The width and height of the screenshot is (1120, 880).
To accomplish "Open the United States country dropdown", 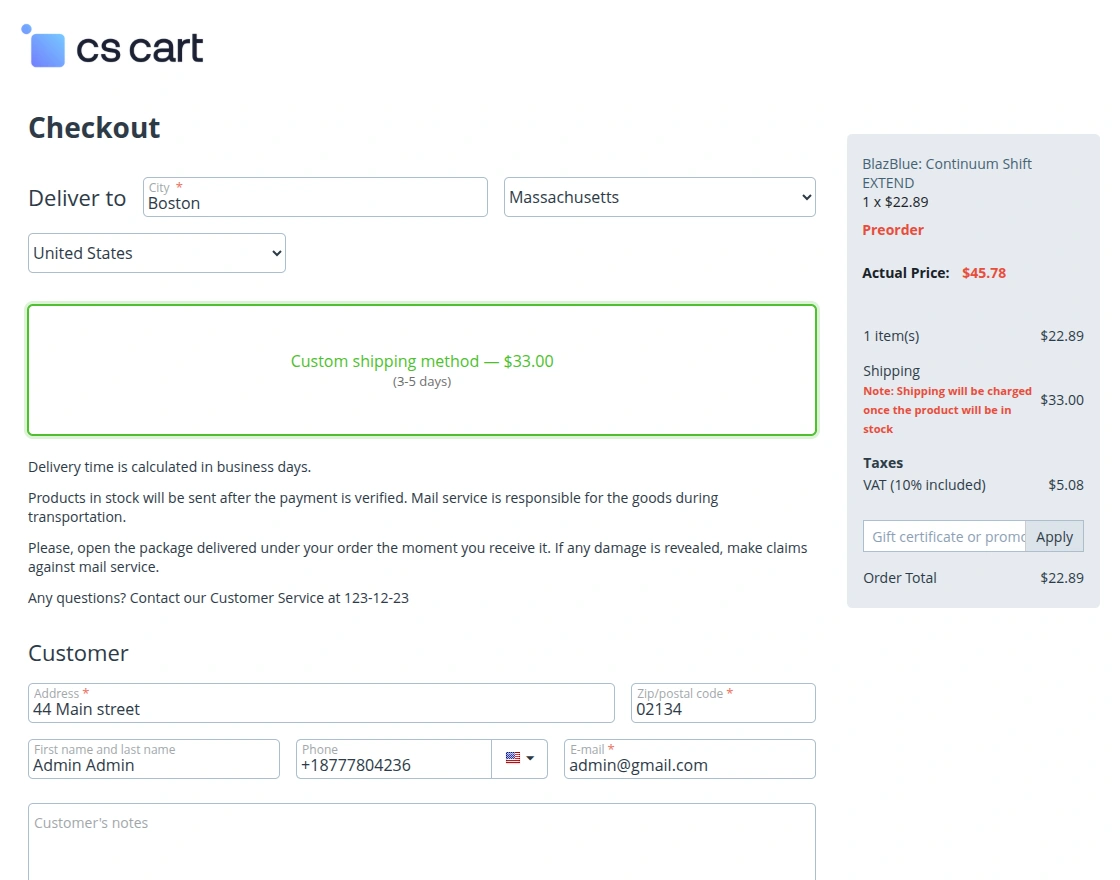I will point(157,253).
